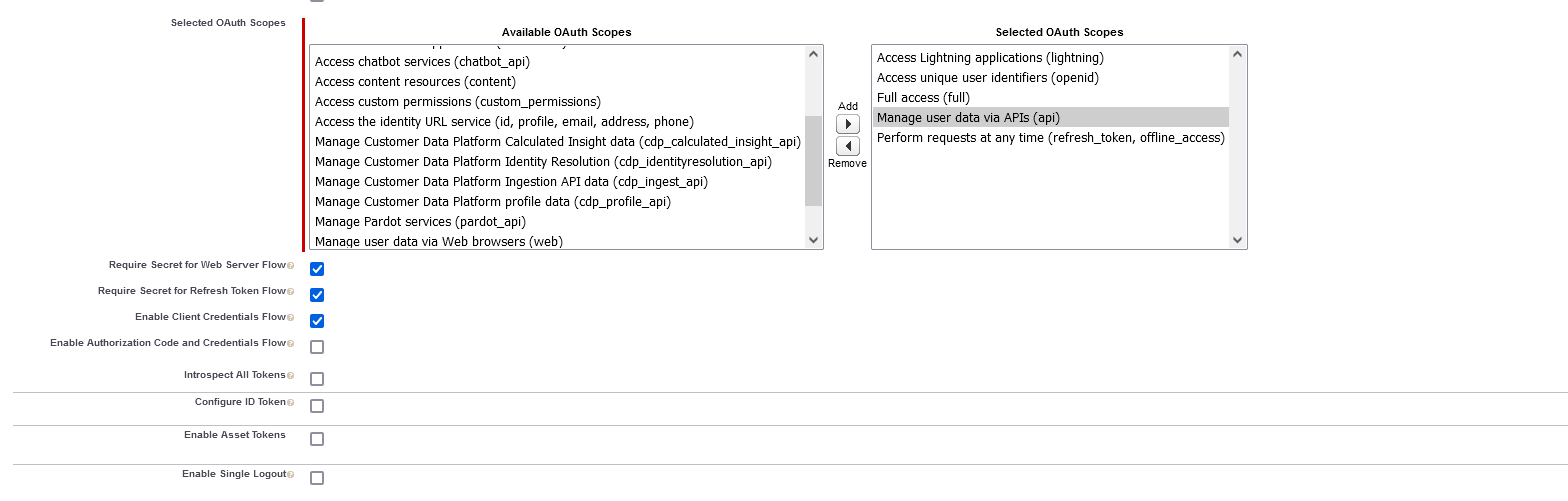
Task: Check the Enable Asset Tokens checkbox
Action: 317,439
